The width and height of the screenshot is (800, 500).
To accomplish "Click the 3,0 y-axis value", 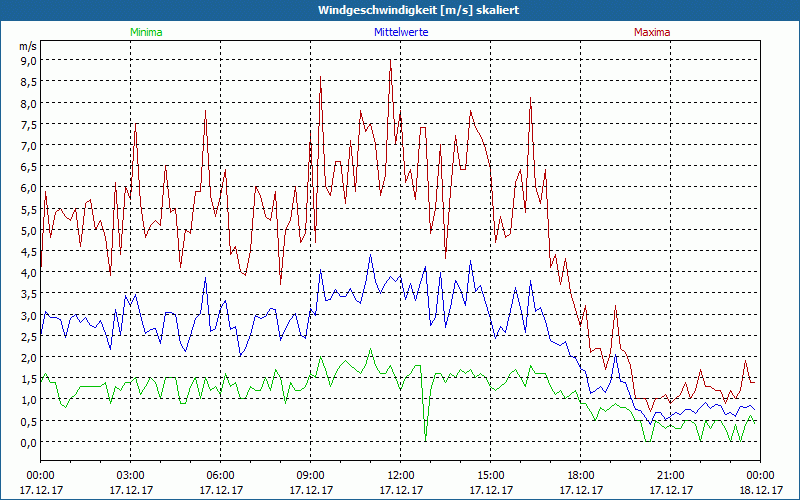I will click(x=28, y=315).
